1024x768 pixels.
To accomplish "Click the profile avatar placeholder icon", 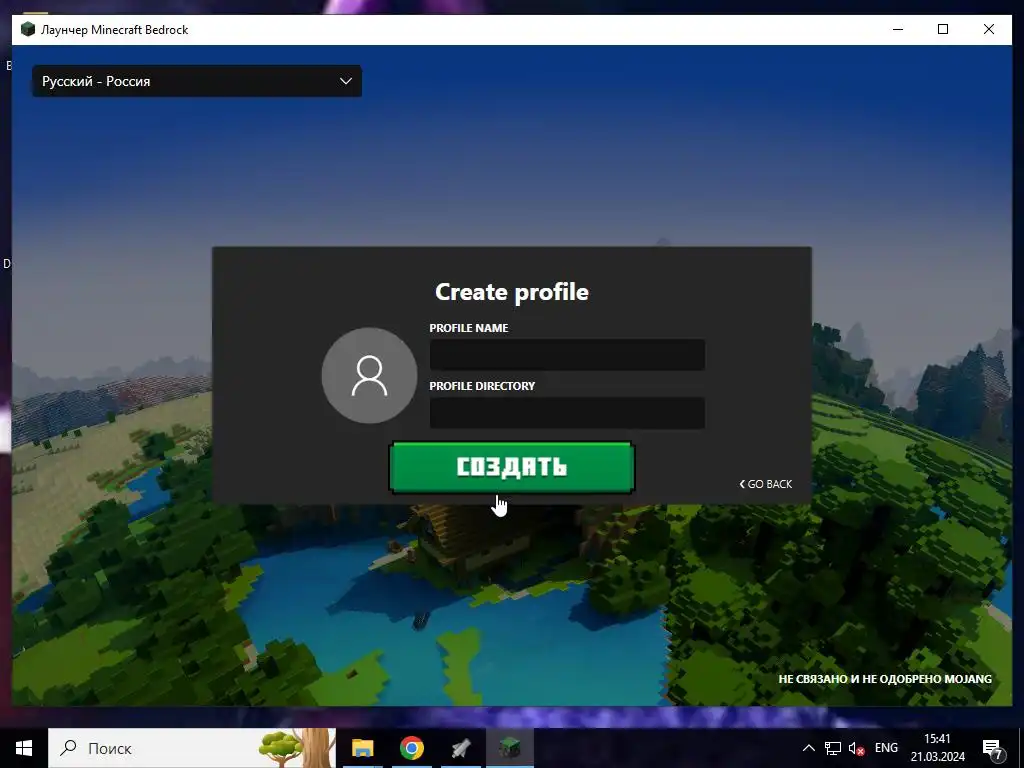I will [370, 376].
